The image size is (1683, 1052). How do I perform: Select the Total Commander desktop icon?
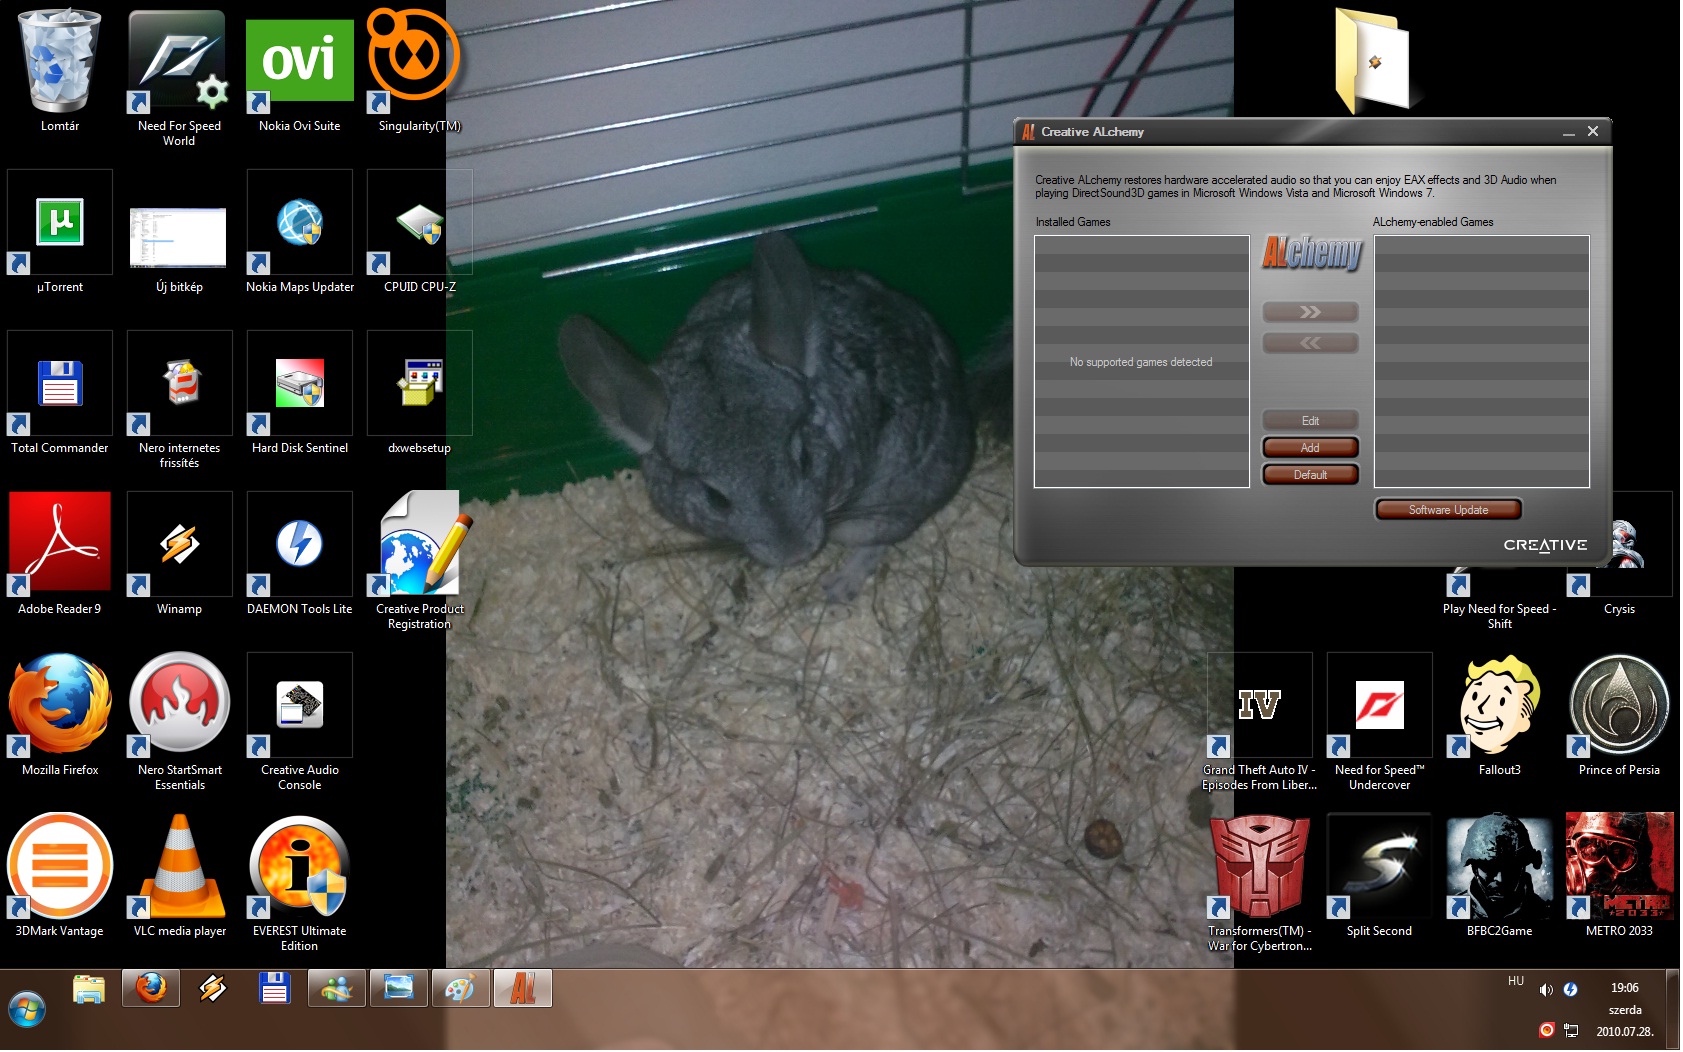pyautogui.click(x=60, y=393)
